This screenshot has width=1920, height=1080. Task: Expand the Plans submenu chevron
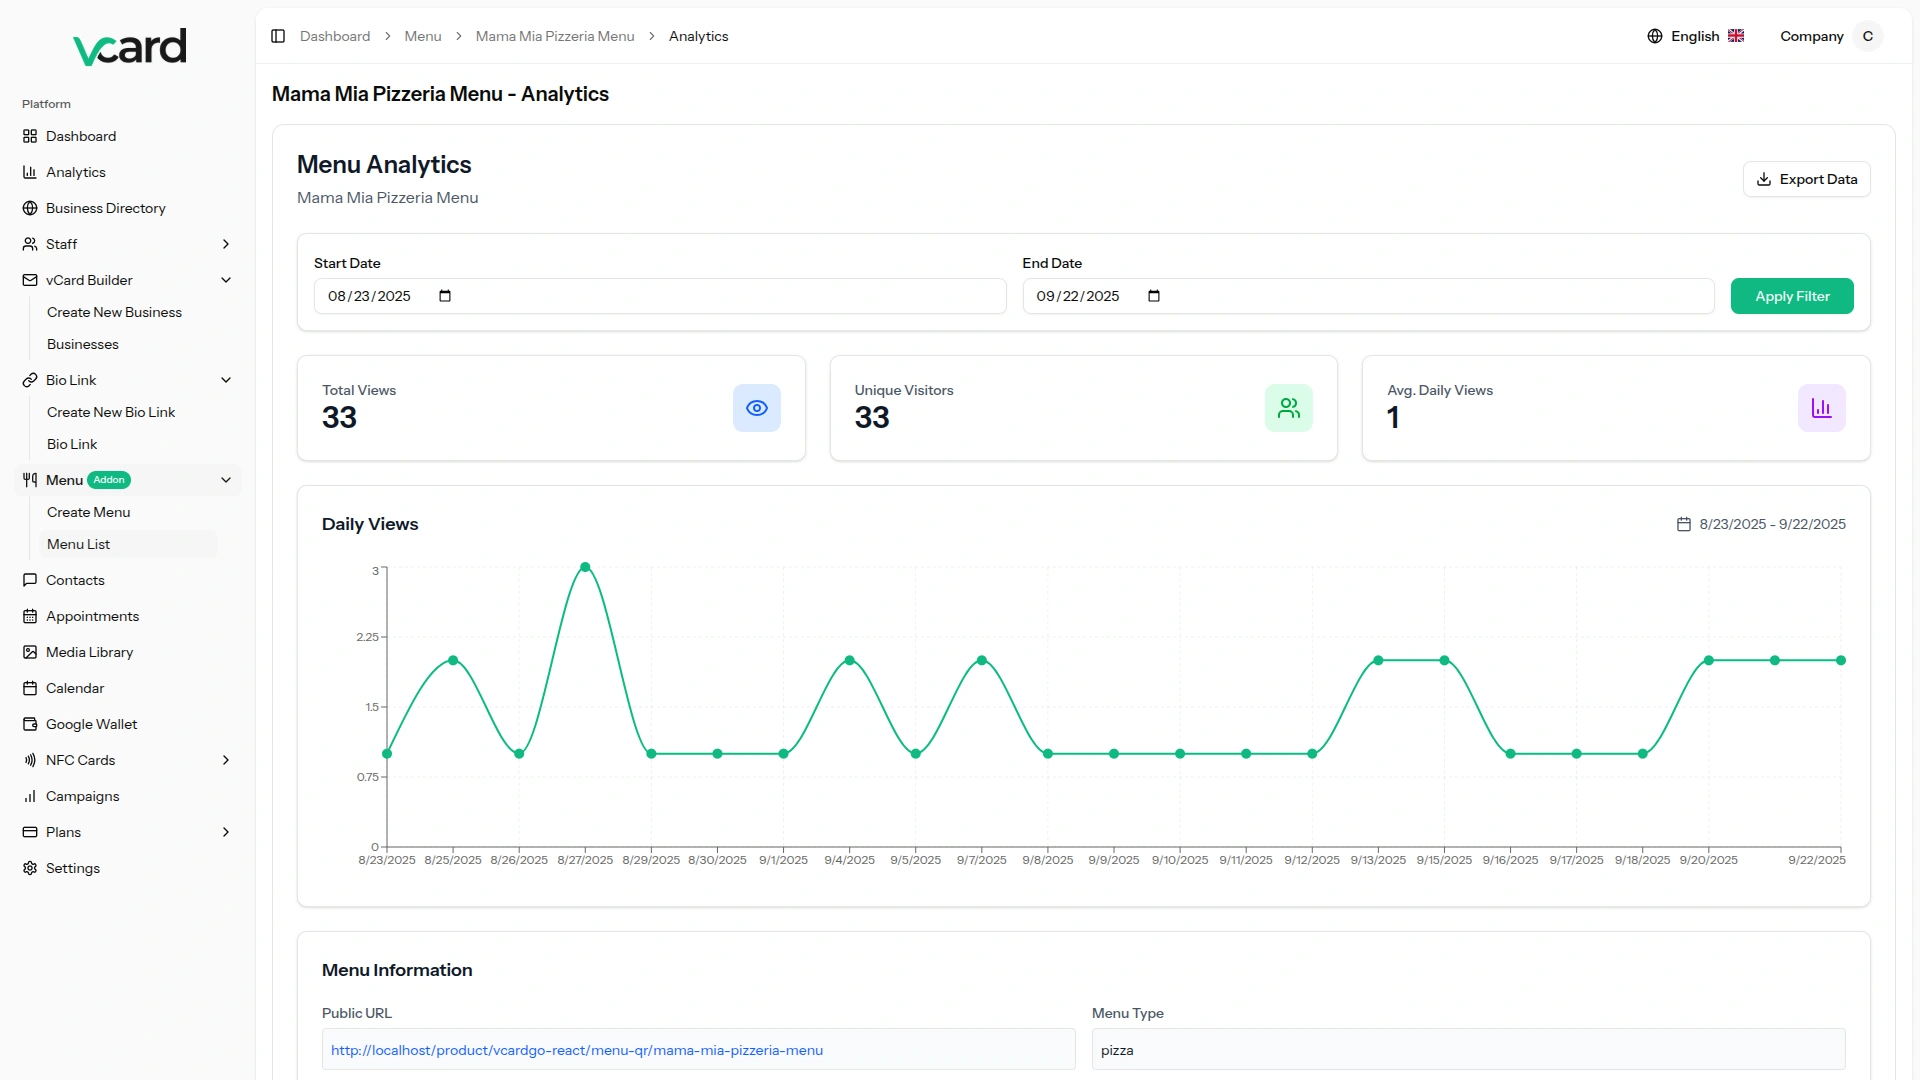tap(226, 832)
